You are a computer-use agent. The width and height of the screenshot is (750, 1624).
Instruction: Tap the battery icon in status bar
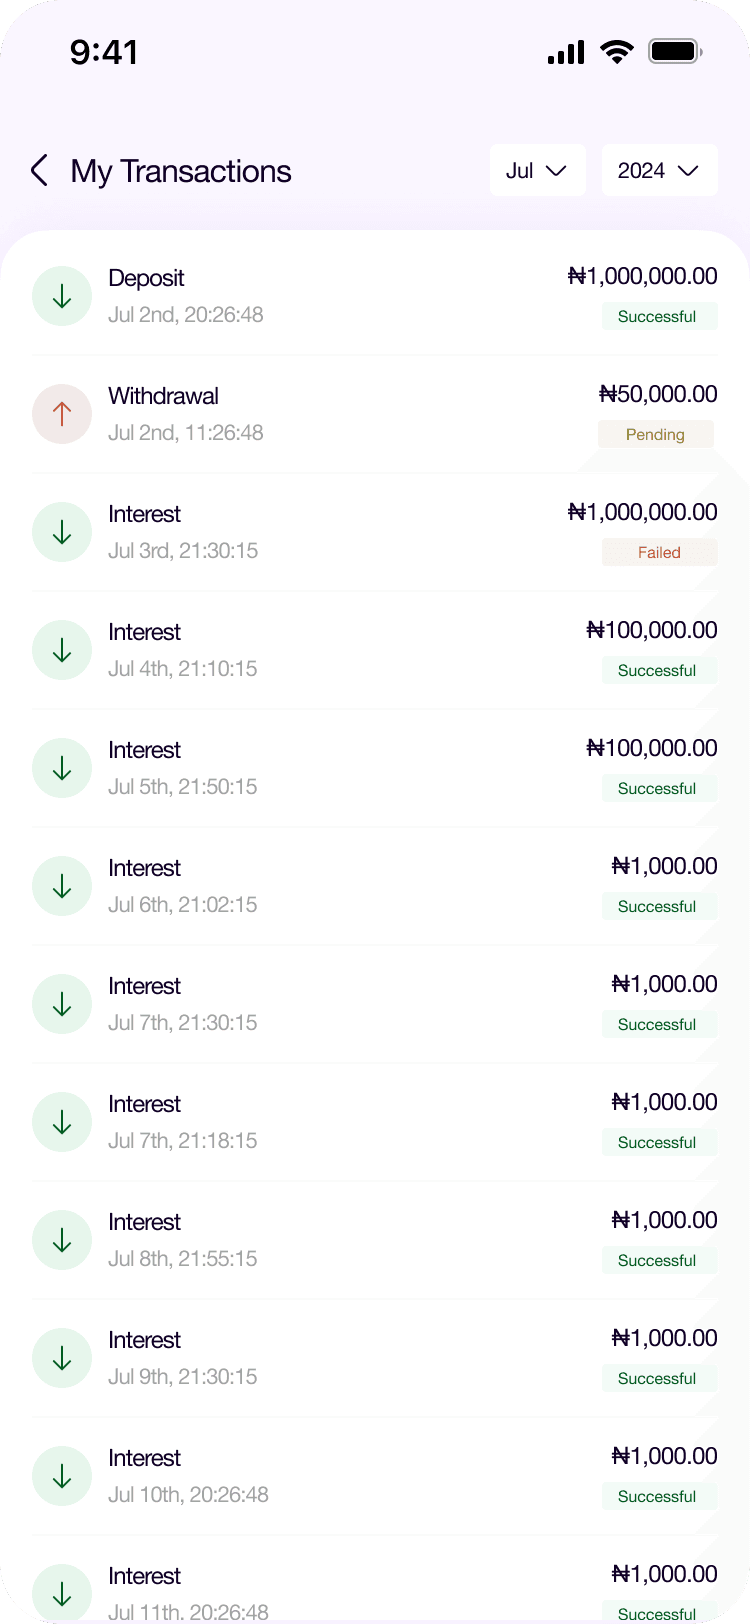pyautogui.click(x=675, y=52)
